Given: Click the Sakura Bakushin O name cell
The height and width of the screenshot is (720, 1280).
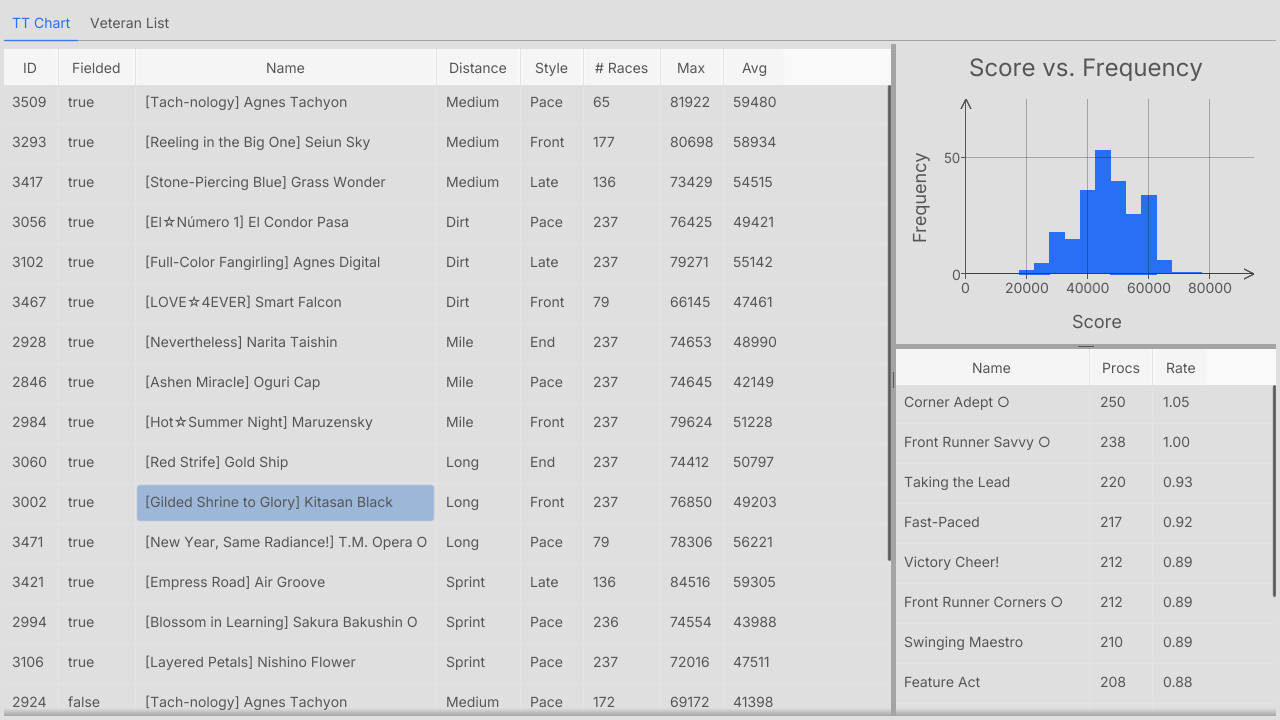Looking at the screenshot, I should [286, 622].
